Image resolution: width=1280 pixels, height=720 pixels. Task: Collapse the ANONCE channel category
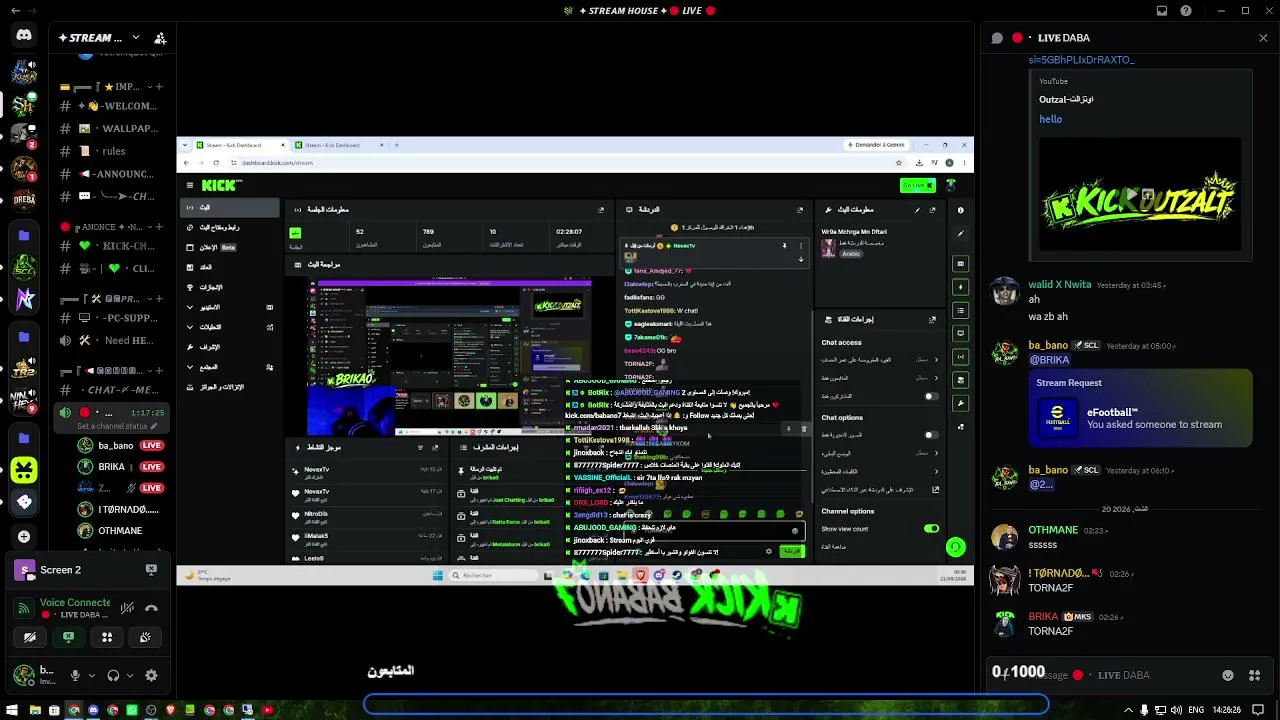click(105, 227)
